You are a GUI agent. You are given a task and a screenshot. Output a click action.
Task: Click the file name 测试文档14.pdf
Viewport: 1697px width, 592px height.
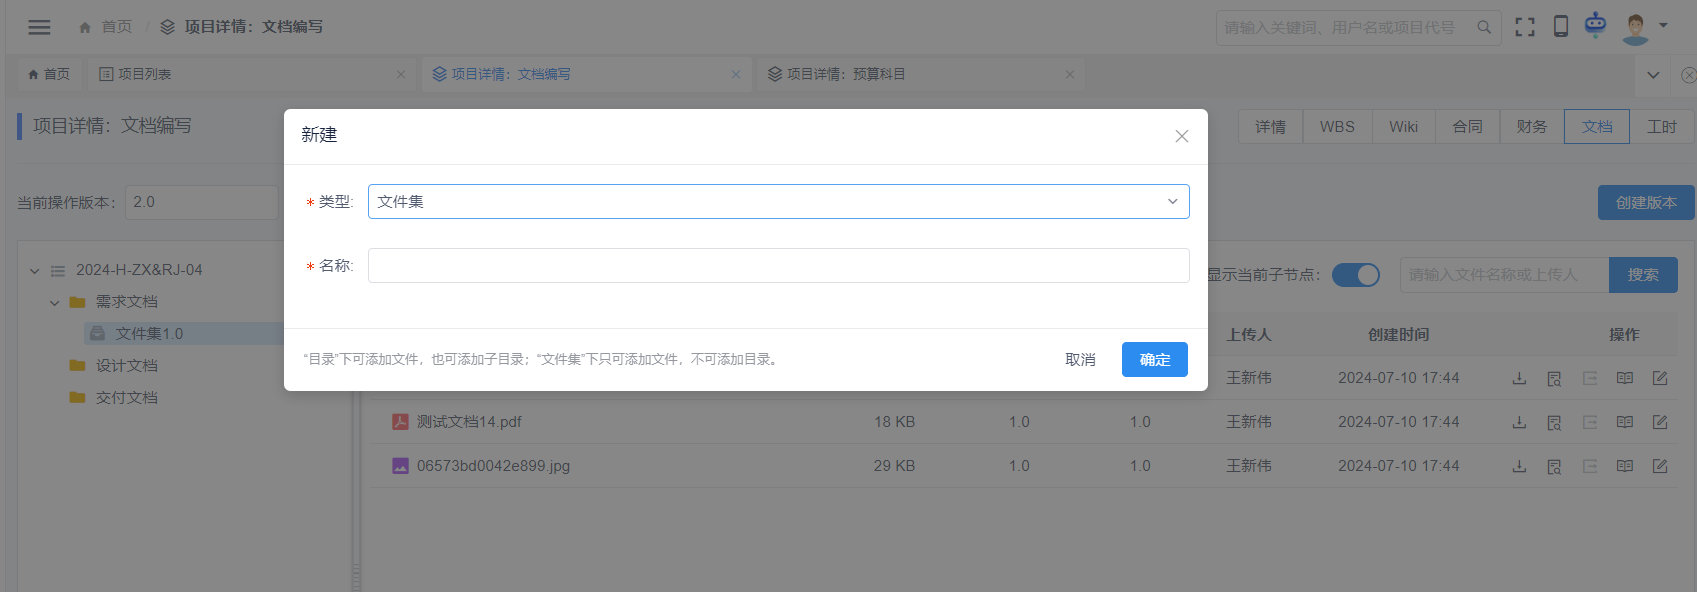click(469, 422)
